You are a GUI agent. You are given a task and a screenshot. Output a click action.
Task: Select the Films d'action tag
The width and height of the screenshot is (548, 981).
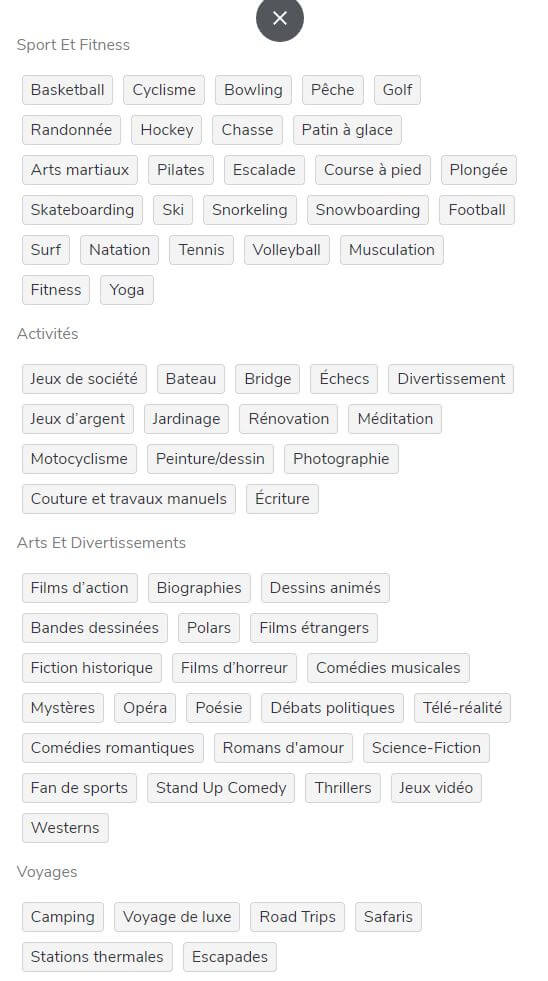79,588
